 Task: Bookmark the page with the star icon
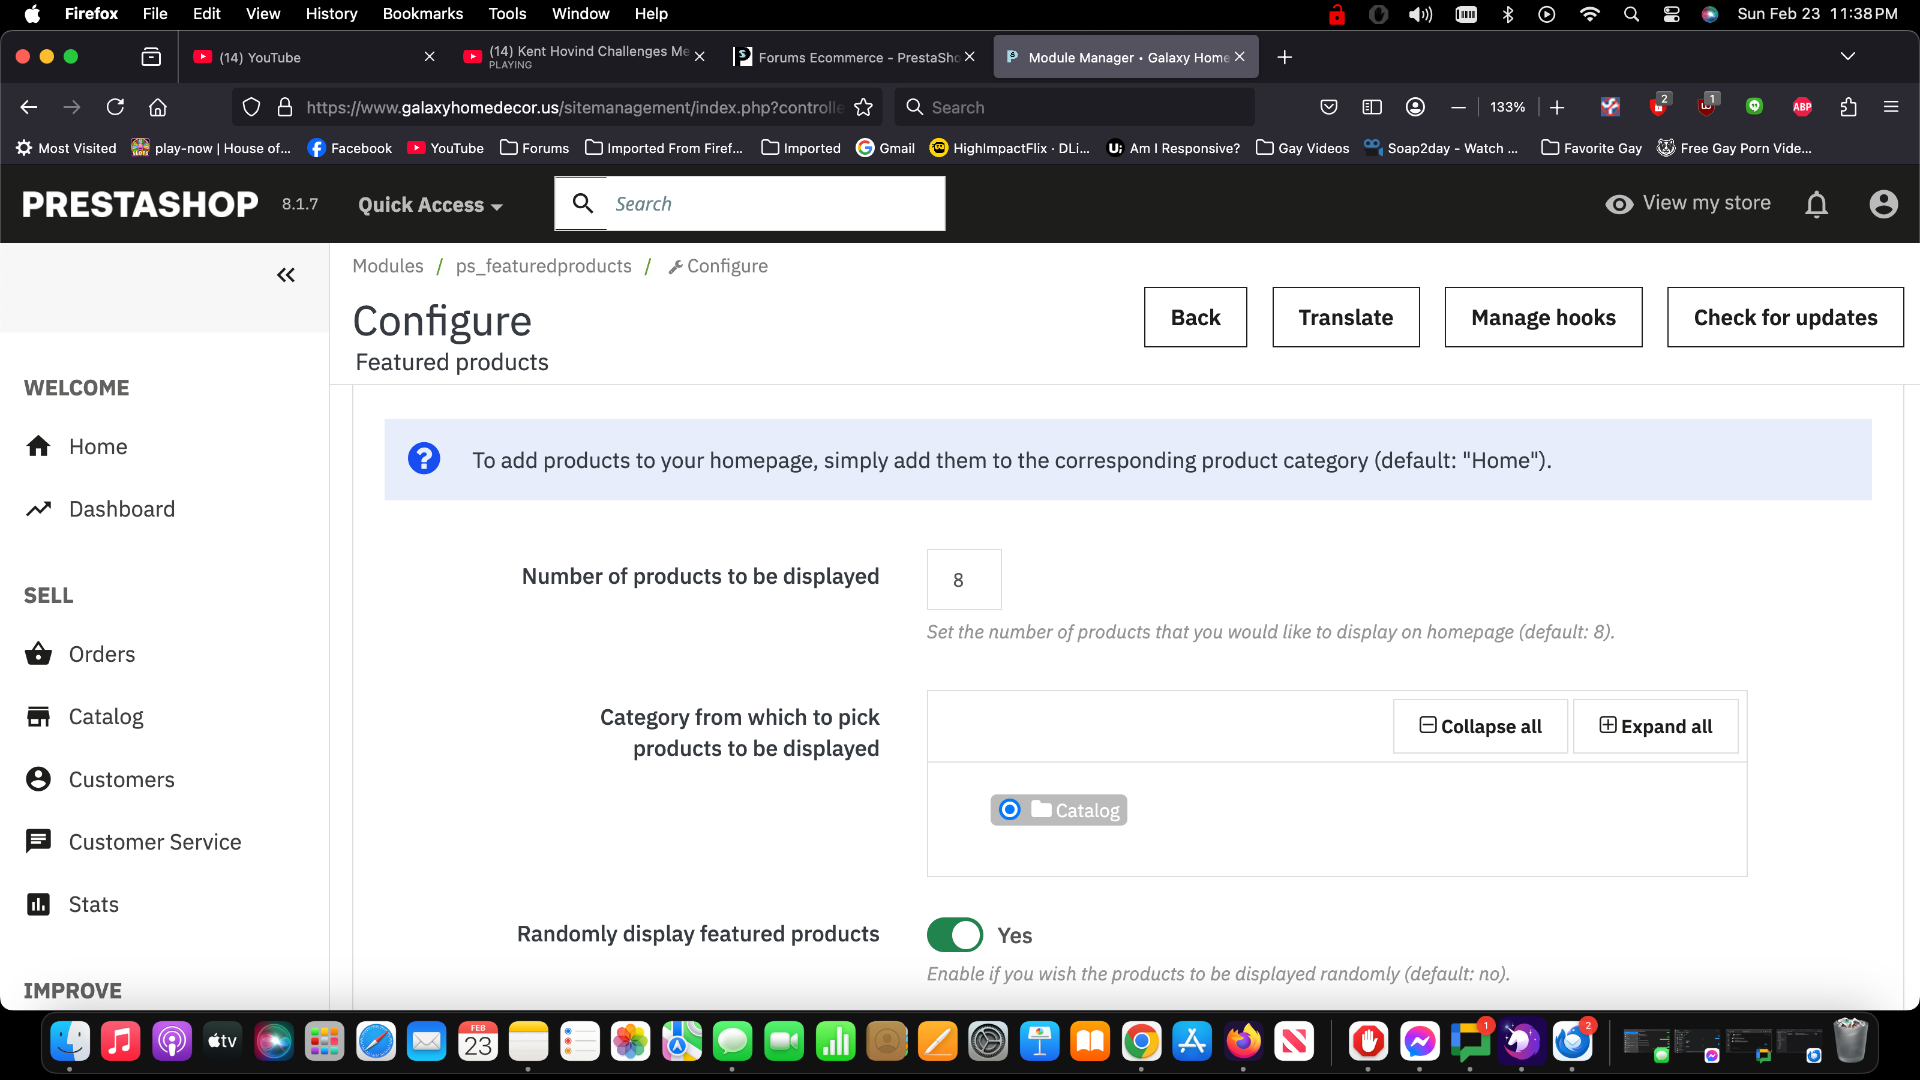[x=863, y=107]
